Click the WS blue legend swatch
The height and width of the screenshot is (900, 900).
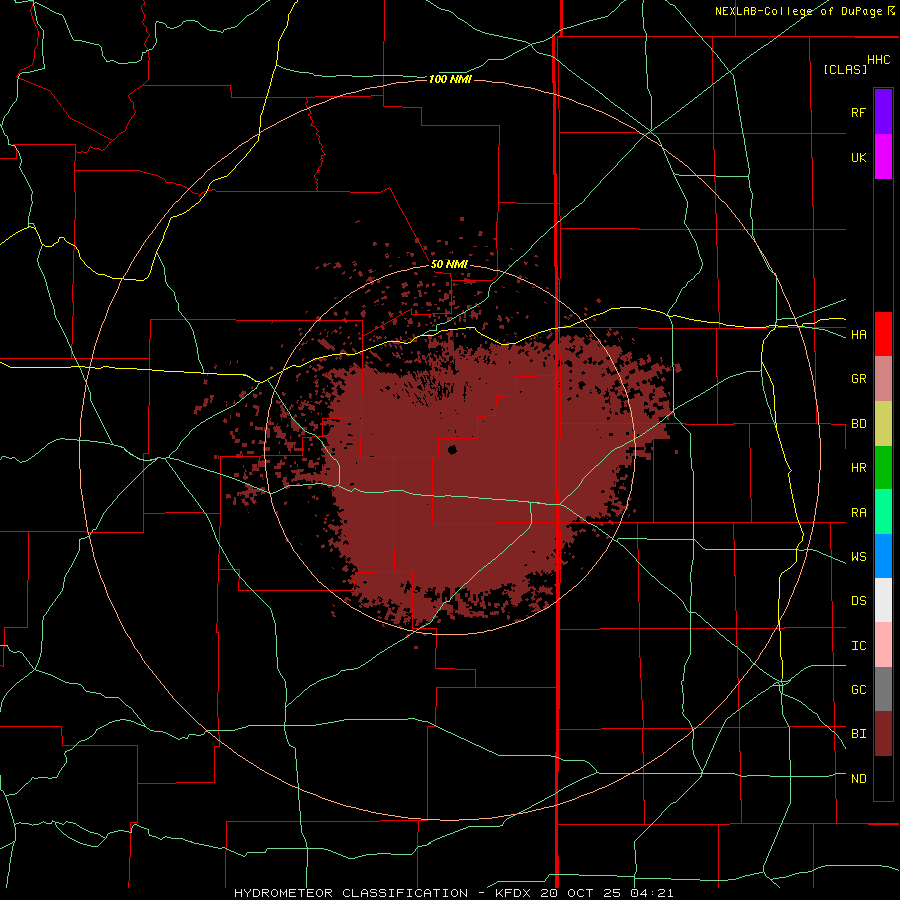point(883,556)
